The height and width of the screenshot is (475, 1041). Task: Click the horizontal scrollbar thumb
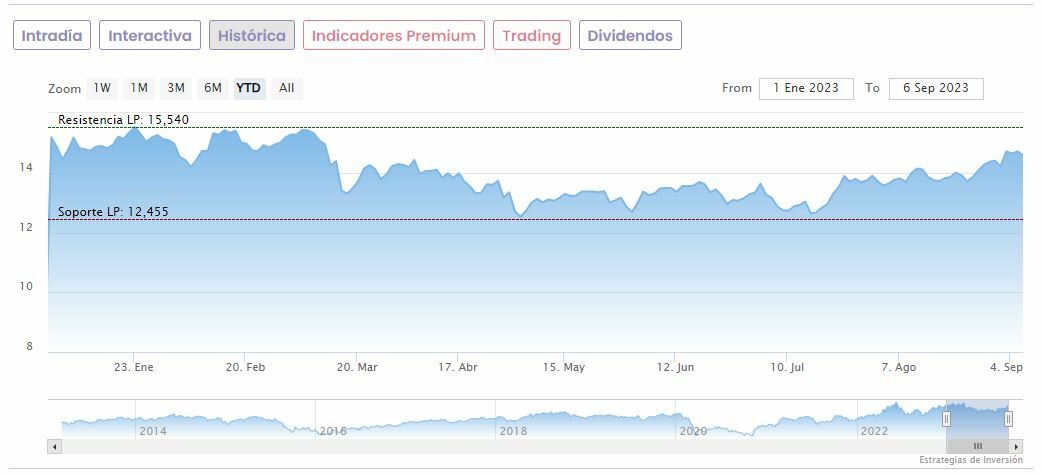(977, 446)
